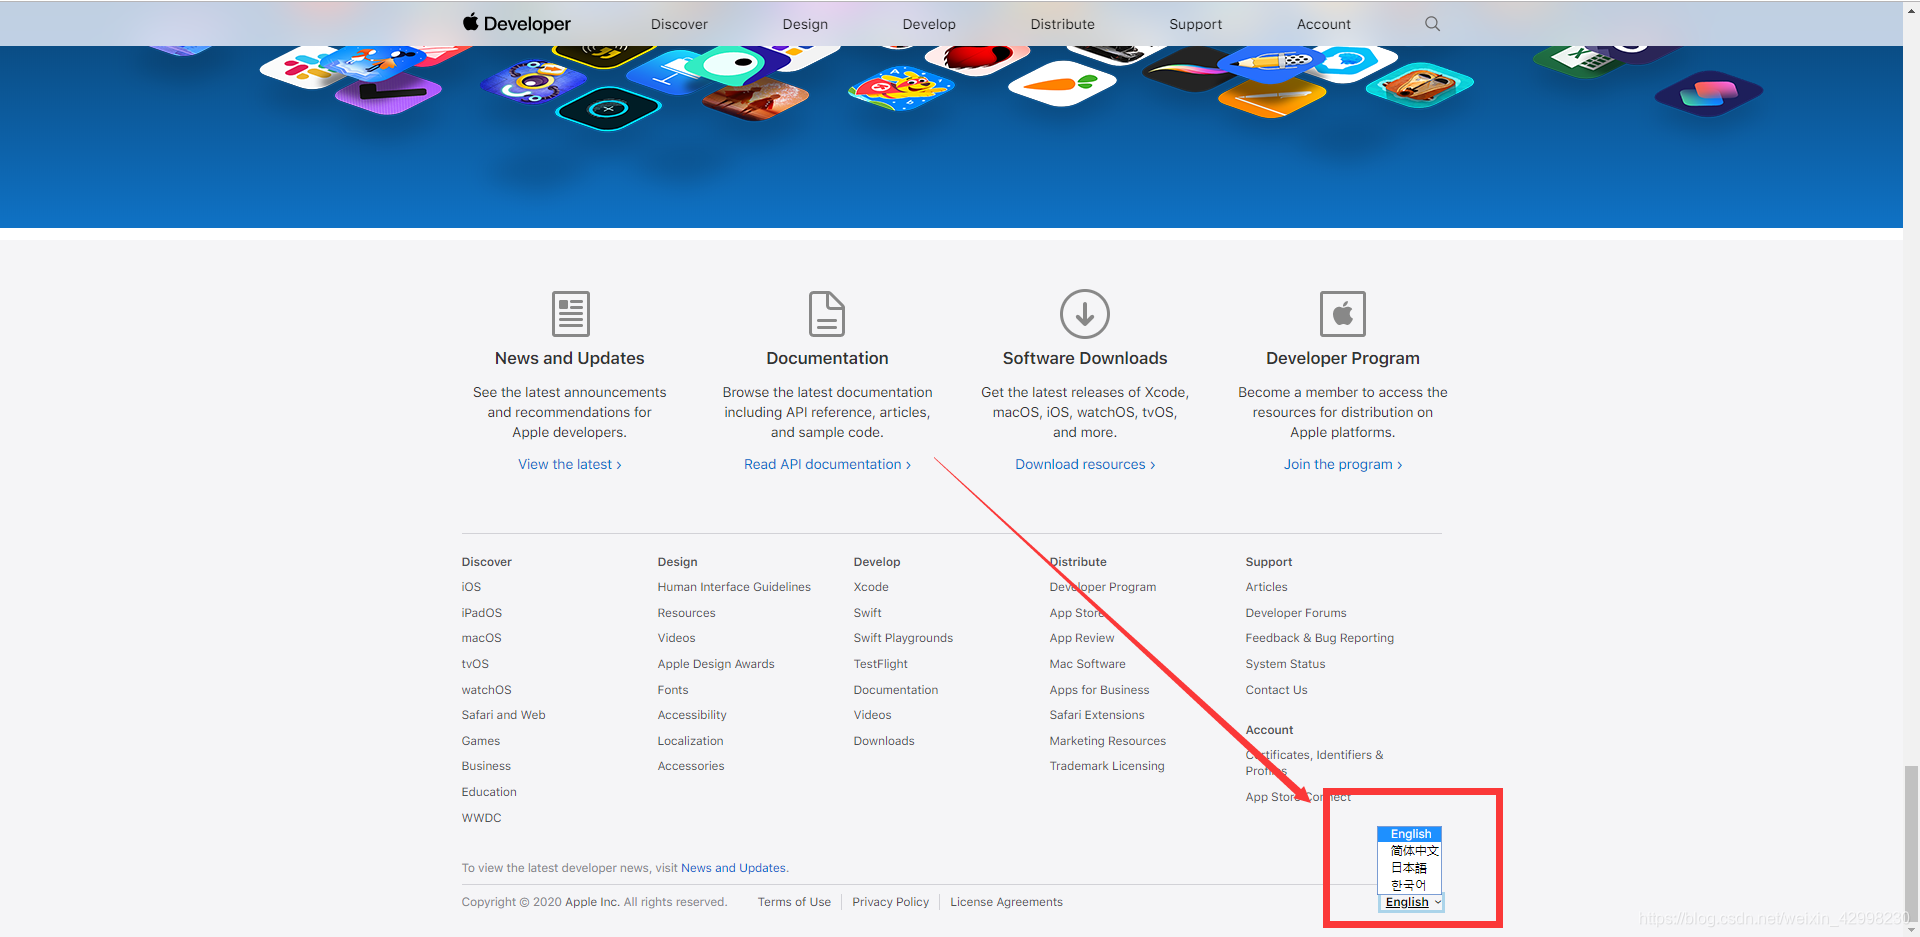Follow the View the latest link
Viewport: 1920px width, 937px height.
[x=569, y=464]
